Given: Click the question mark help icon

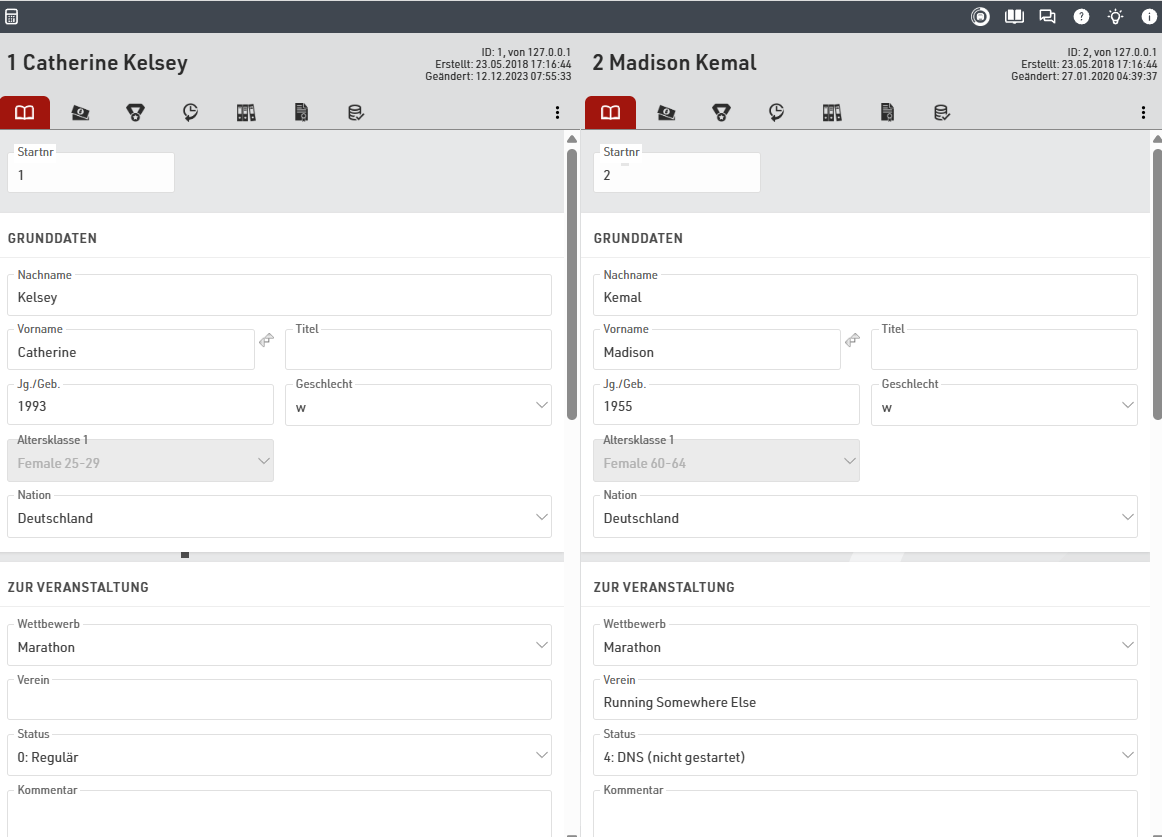Looking at the screenshot, I should pos(1081,16).
